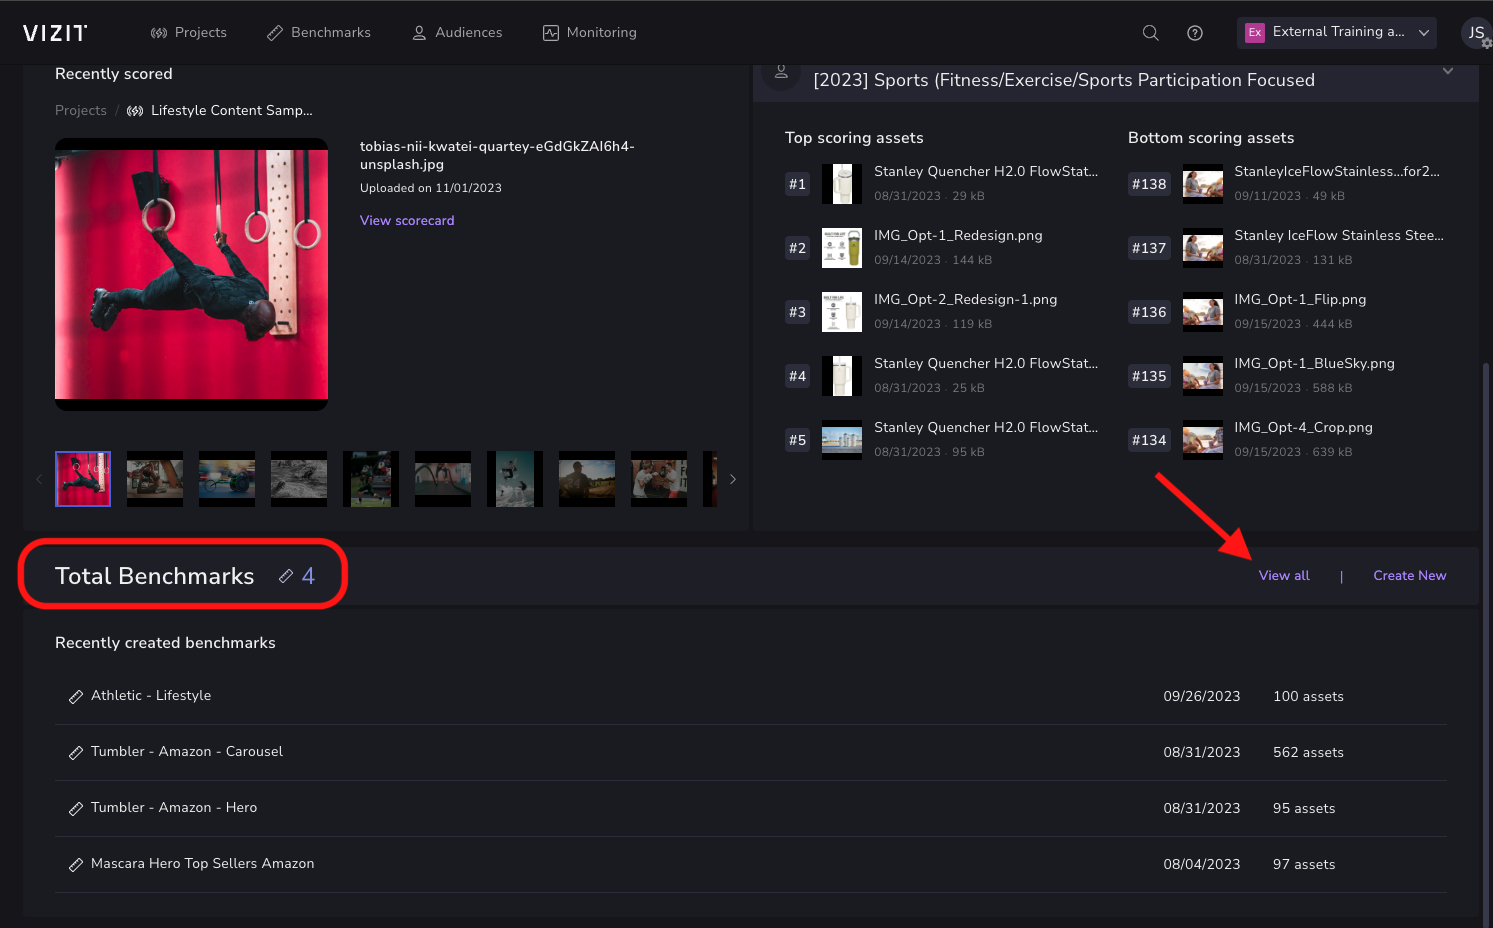Advance thumbnail carousel with right arrow
The width and height of the screenshot is (1493, 928).
pyautogui.click(x=733, y=479)
